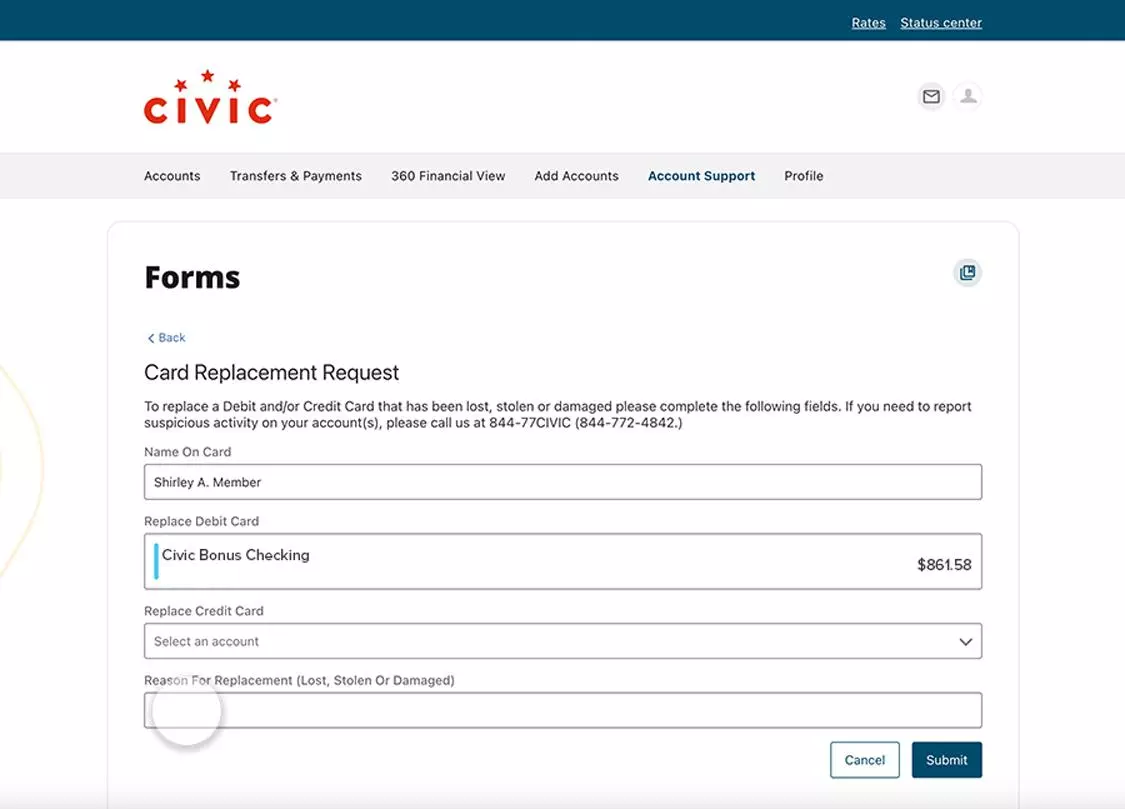Open the Add Accounts menu item
This screenshot has height=809, width=1125.
(x=576, y=176)
